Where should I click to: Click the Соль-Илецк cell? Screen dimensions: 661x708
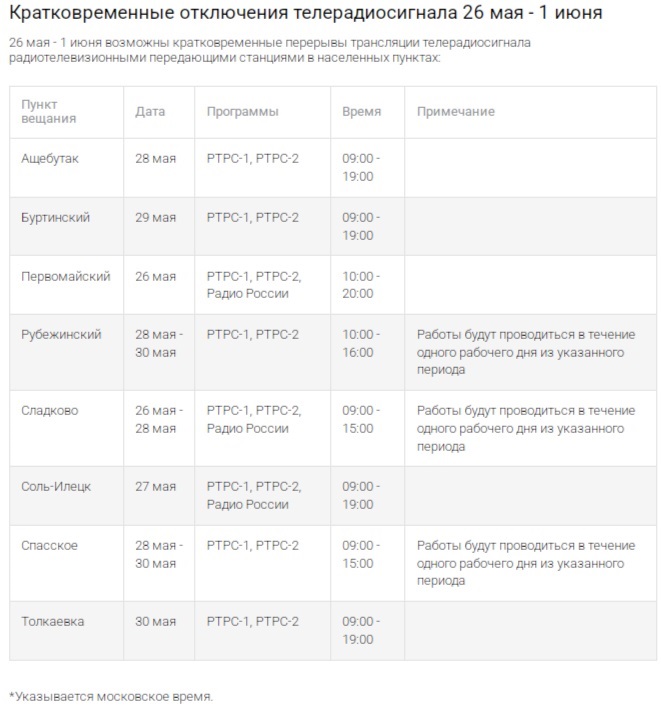tap(56, 486)
